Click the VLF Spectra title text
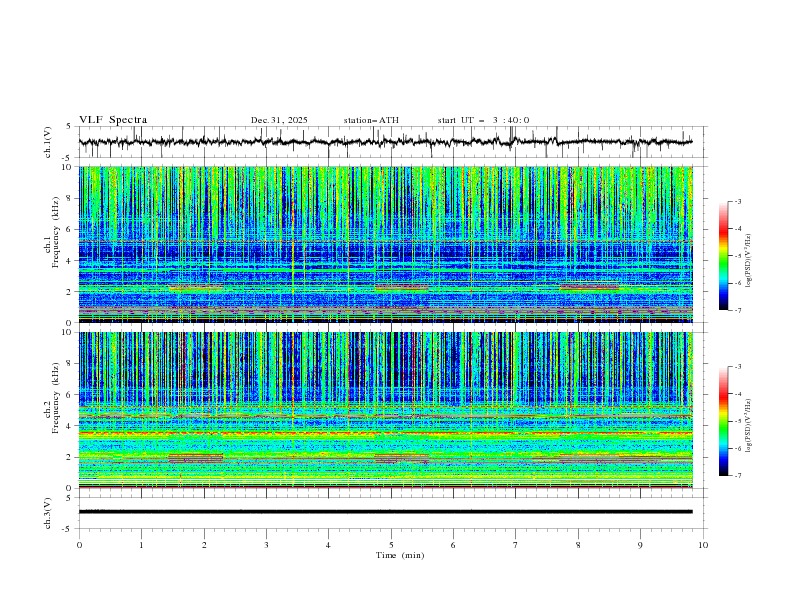The width and height of the screenshot is (792, 612). 113,120
